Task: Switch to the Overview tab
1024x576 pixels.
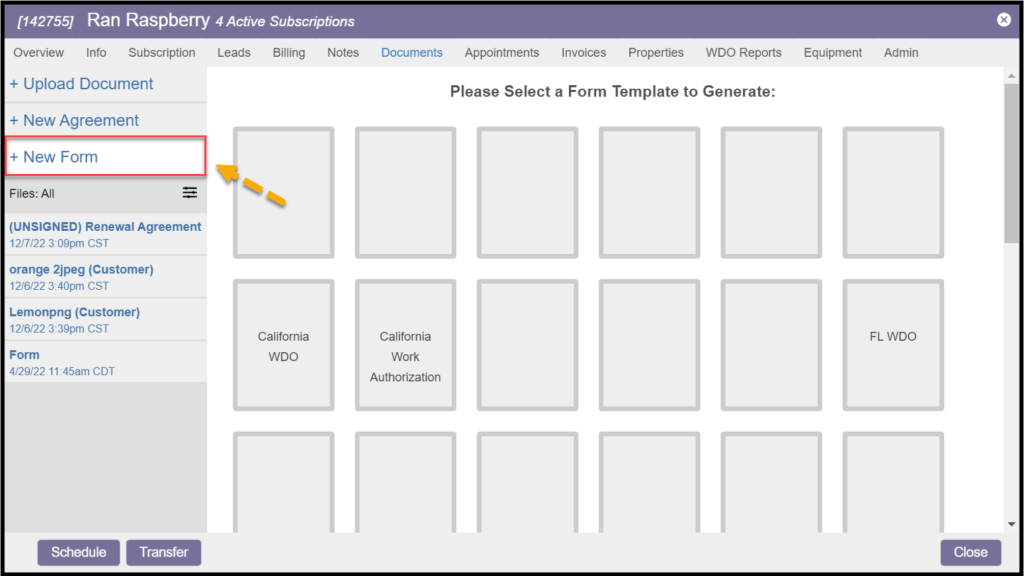Action: pyautogui.click(x=39, y=53)
